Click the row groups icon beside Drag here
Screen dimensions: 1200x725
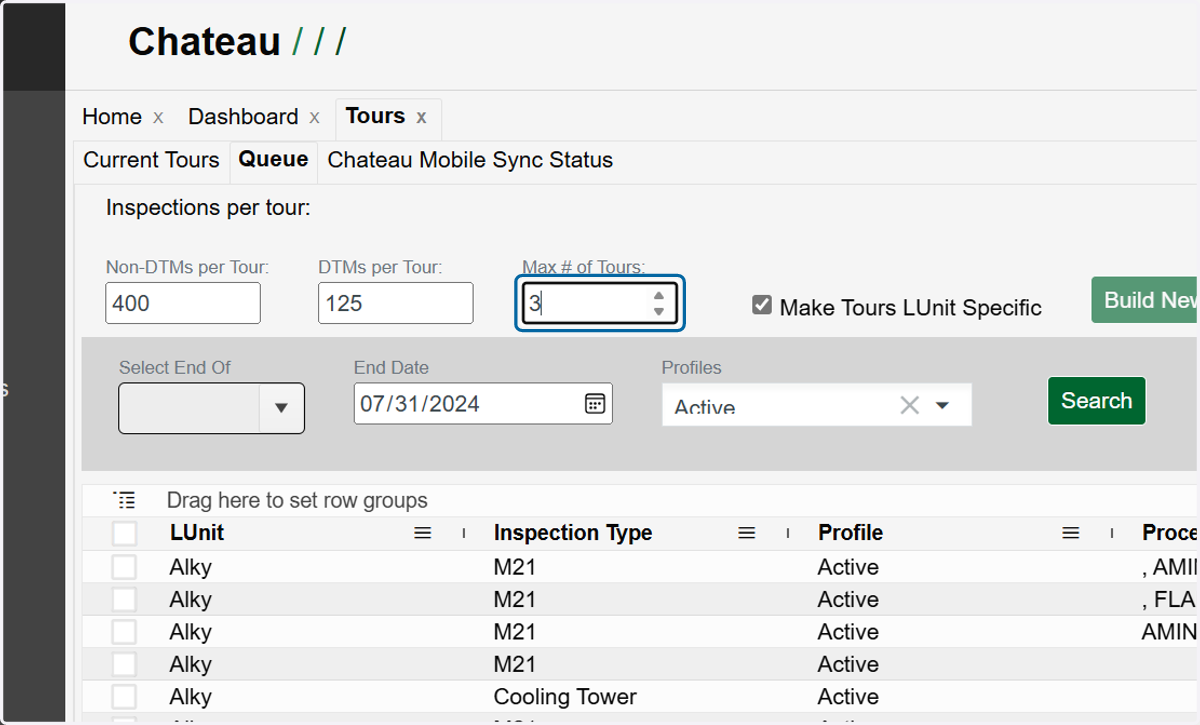(124, 499)
